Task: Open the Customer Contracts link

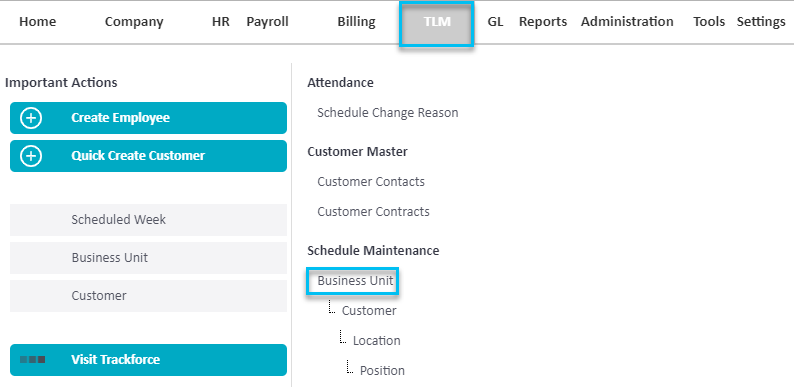Action: pos(373,211)
